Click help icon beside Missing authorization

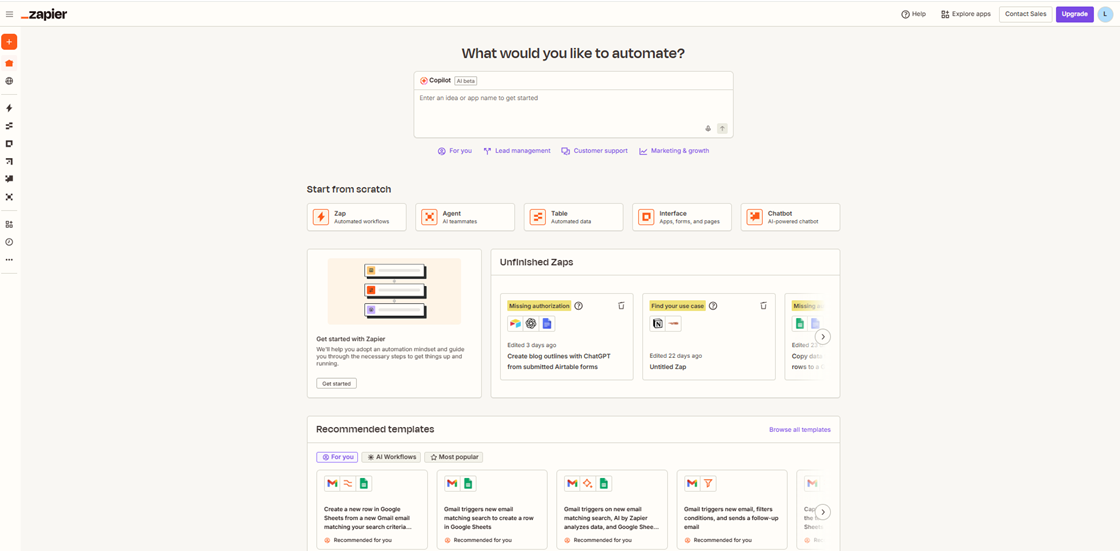point(579,306)
